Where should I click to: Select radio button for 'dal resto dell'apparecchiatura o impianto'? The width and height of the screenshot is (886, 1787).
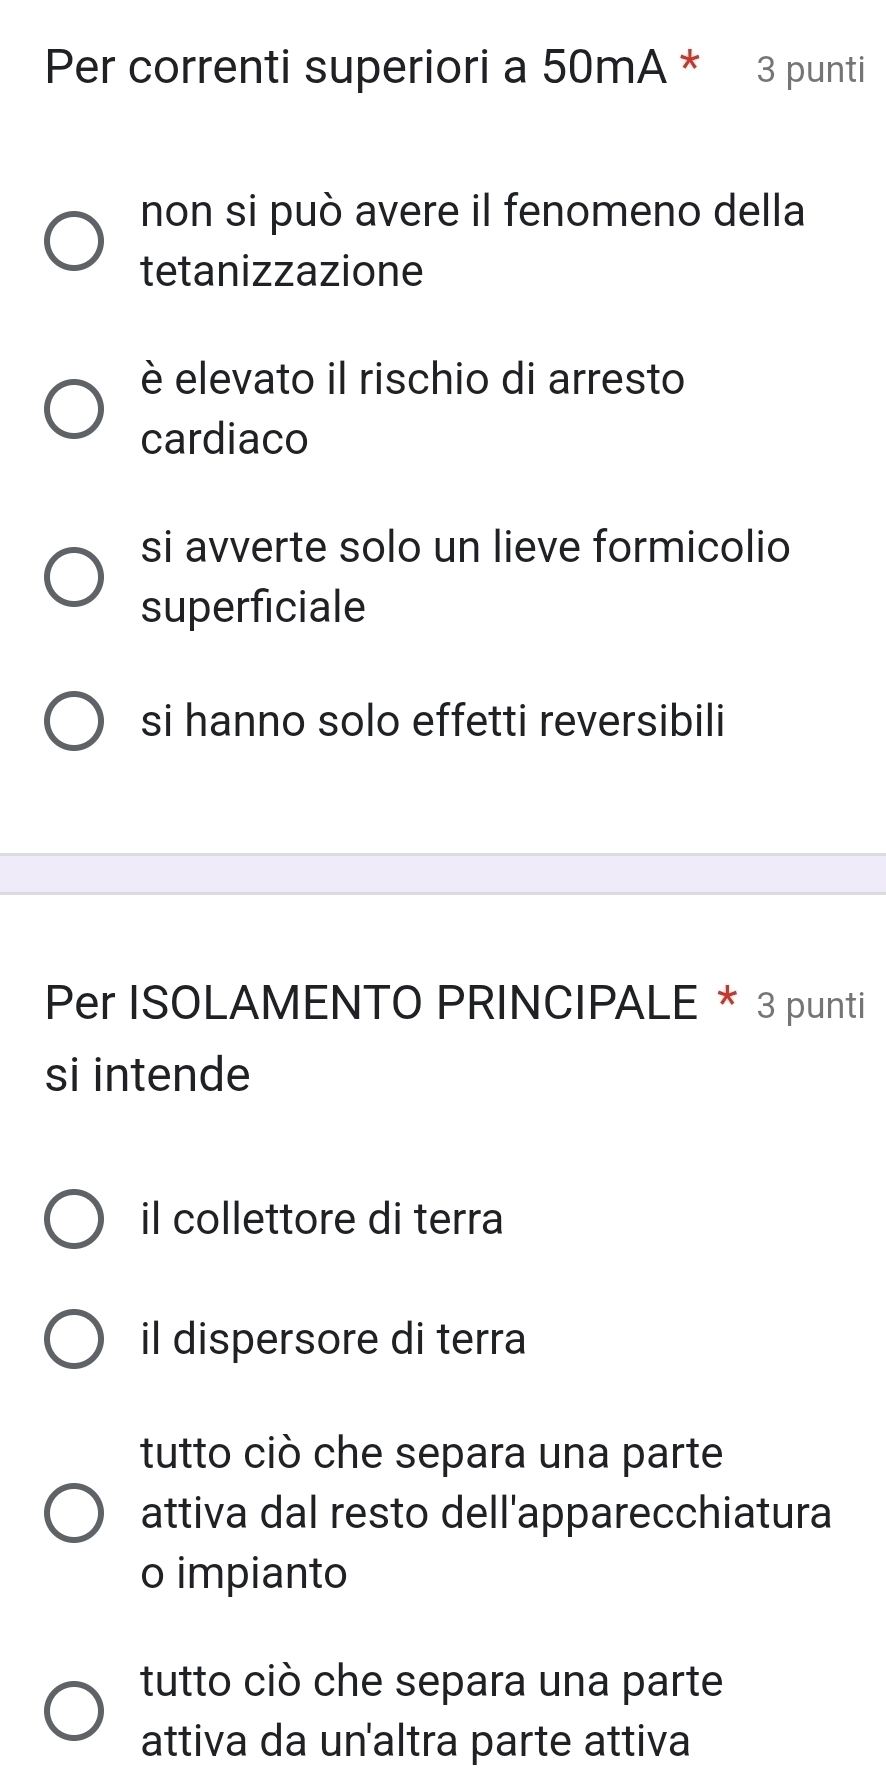pos(73,1514)
